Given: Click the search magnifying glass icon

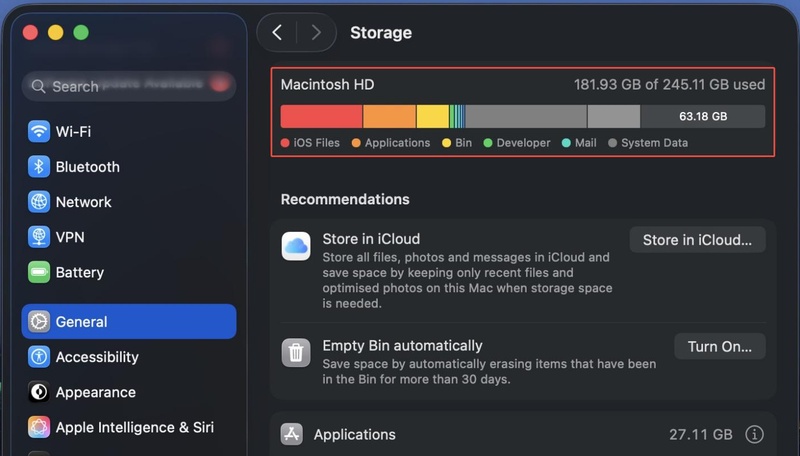Looking at the screenshot, I should pos(38,86).
